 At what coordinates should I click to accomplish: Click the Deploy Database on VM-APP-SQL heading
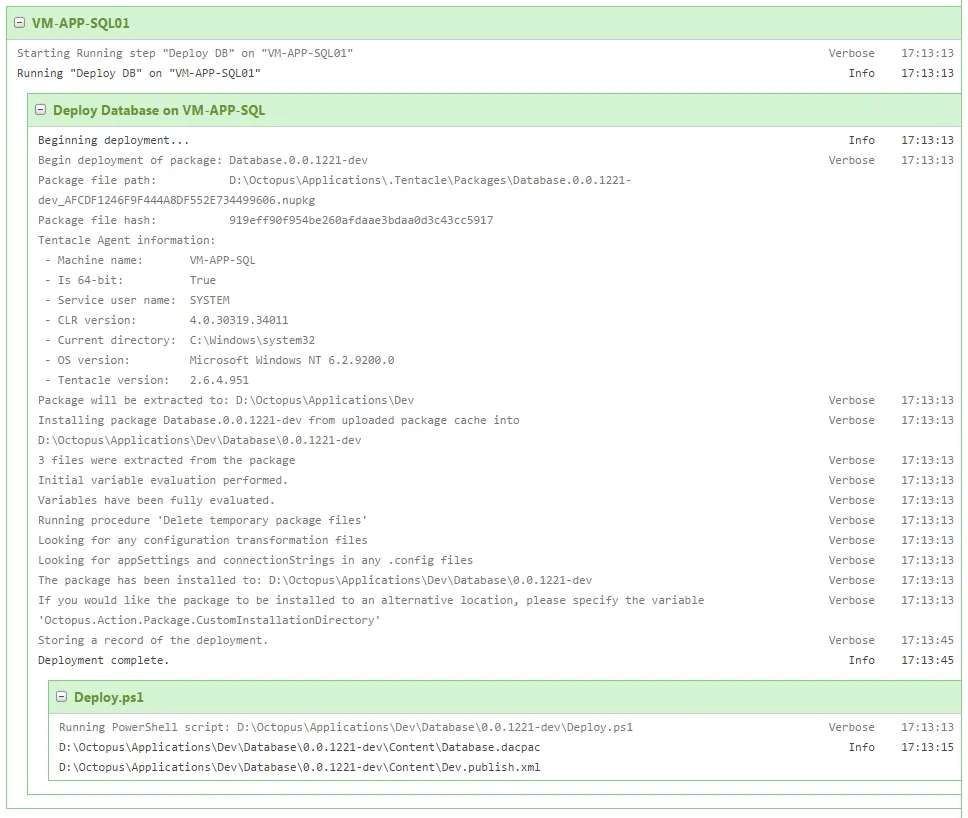pos(159,110)
